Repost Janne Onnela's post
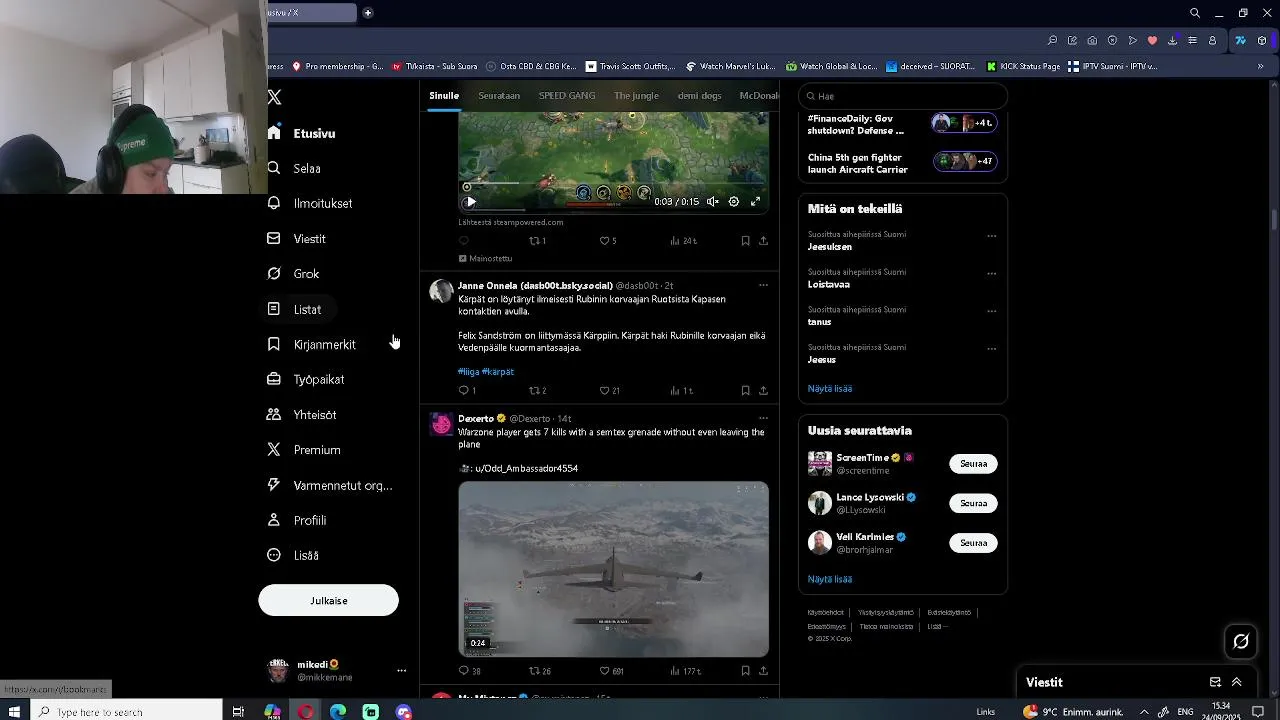The image size is (1280, 720). (x=537, y=391)
